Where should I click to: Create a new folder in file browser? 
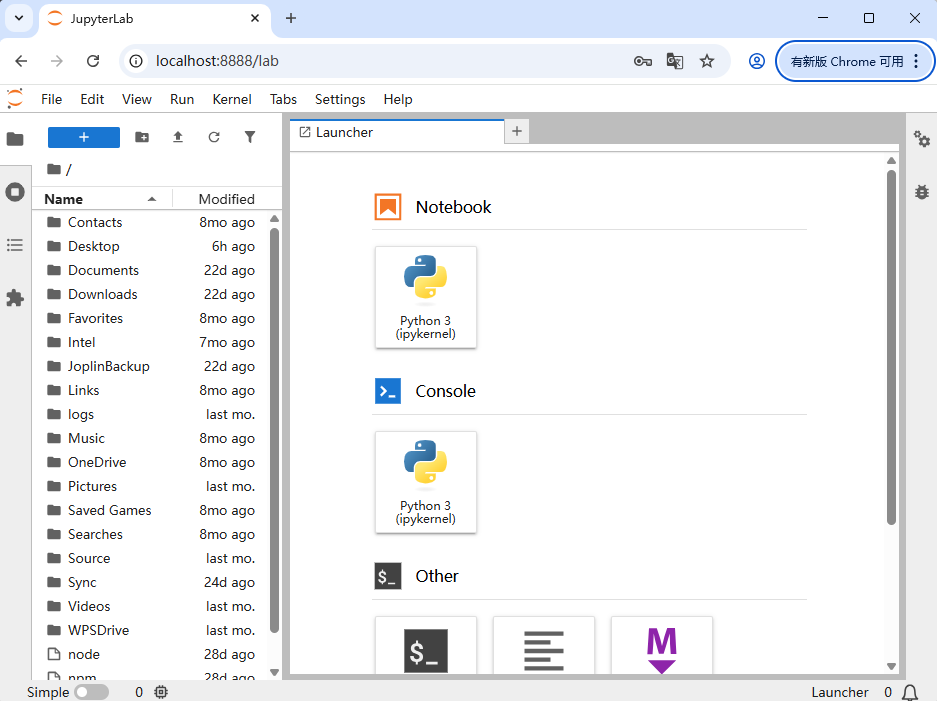pyautogui.click(x=142, y=137)
